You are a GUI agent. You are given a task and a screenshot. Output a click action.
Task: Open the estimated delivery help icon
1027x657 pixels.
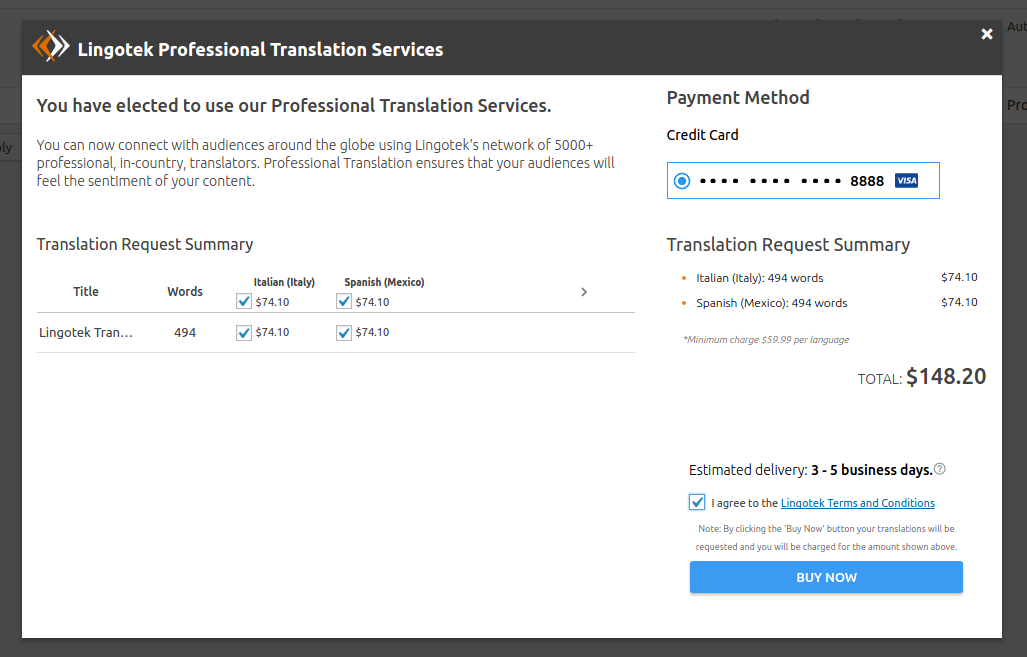pos(939,469)
